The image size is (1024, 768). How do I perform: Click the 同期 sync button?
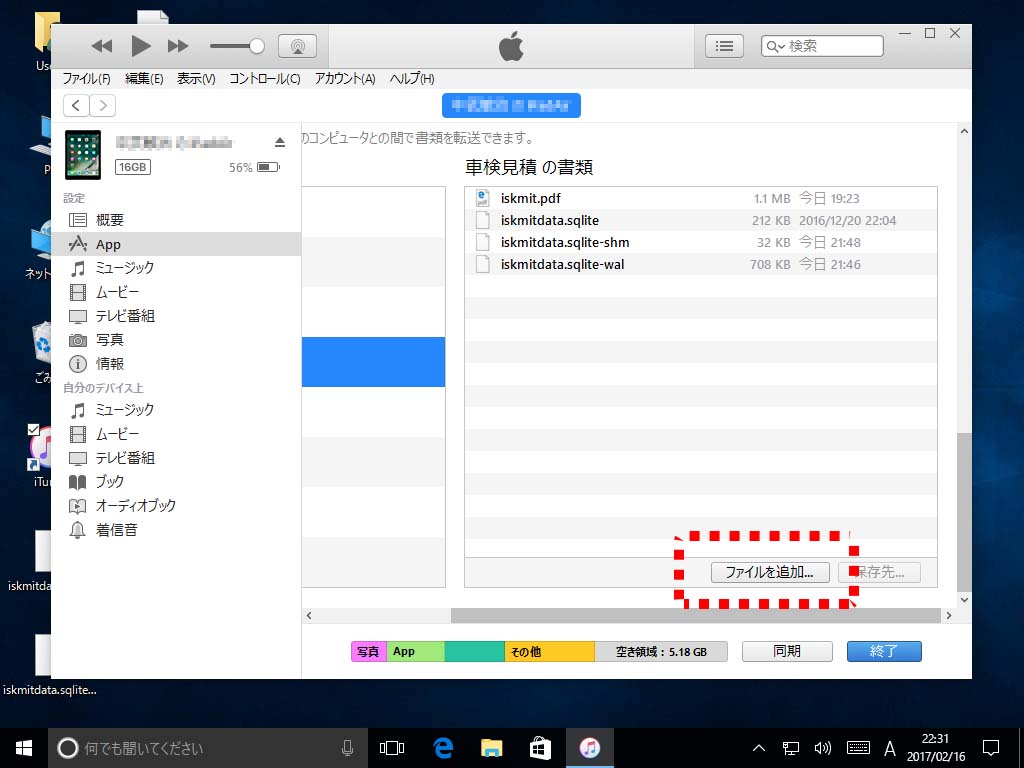[x=787, y=651]
